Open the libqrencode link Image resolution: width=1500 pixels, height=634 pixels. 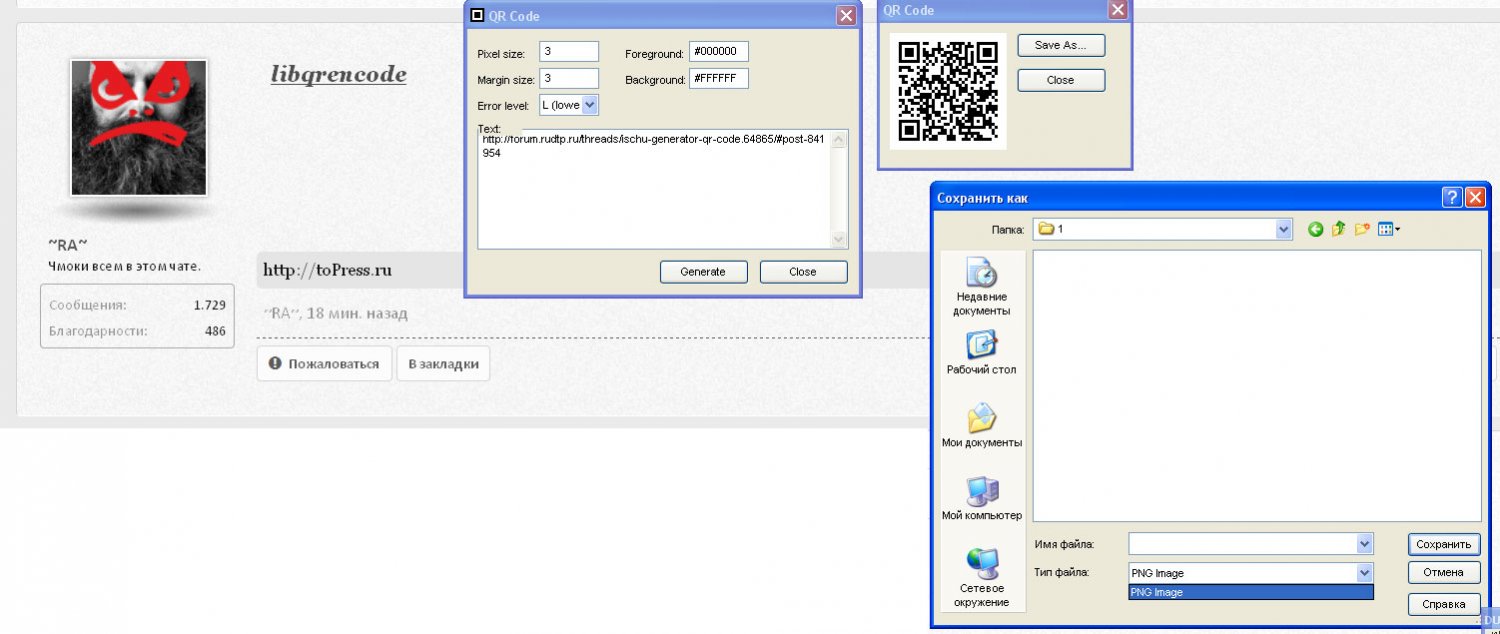pos(338,74)
